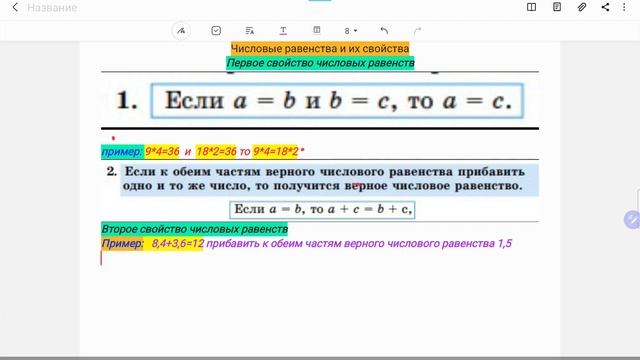This screenshot has height=360, width=640.
Task: Open text color underline tool
Action: coord(283,31)
